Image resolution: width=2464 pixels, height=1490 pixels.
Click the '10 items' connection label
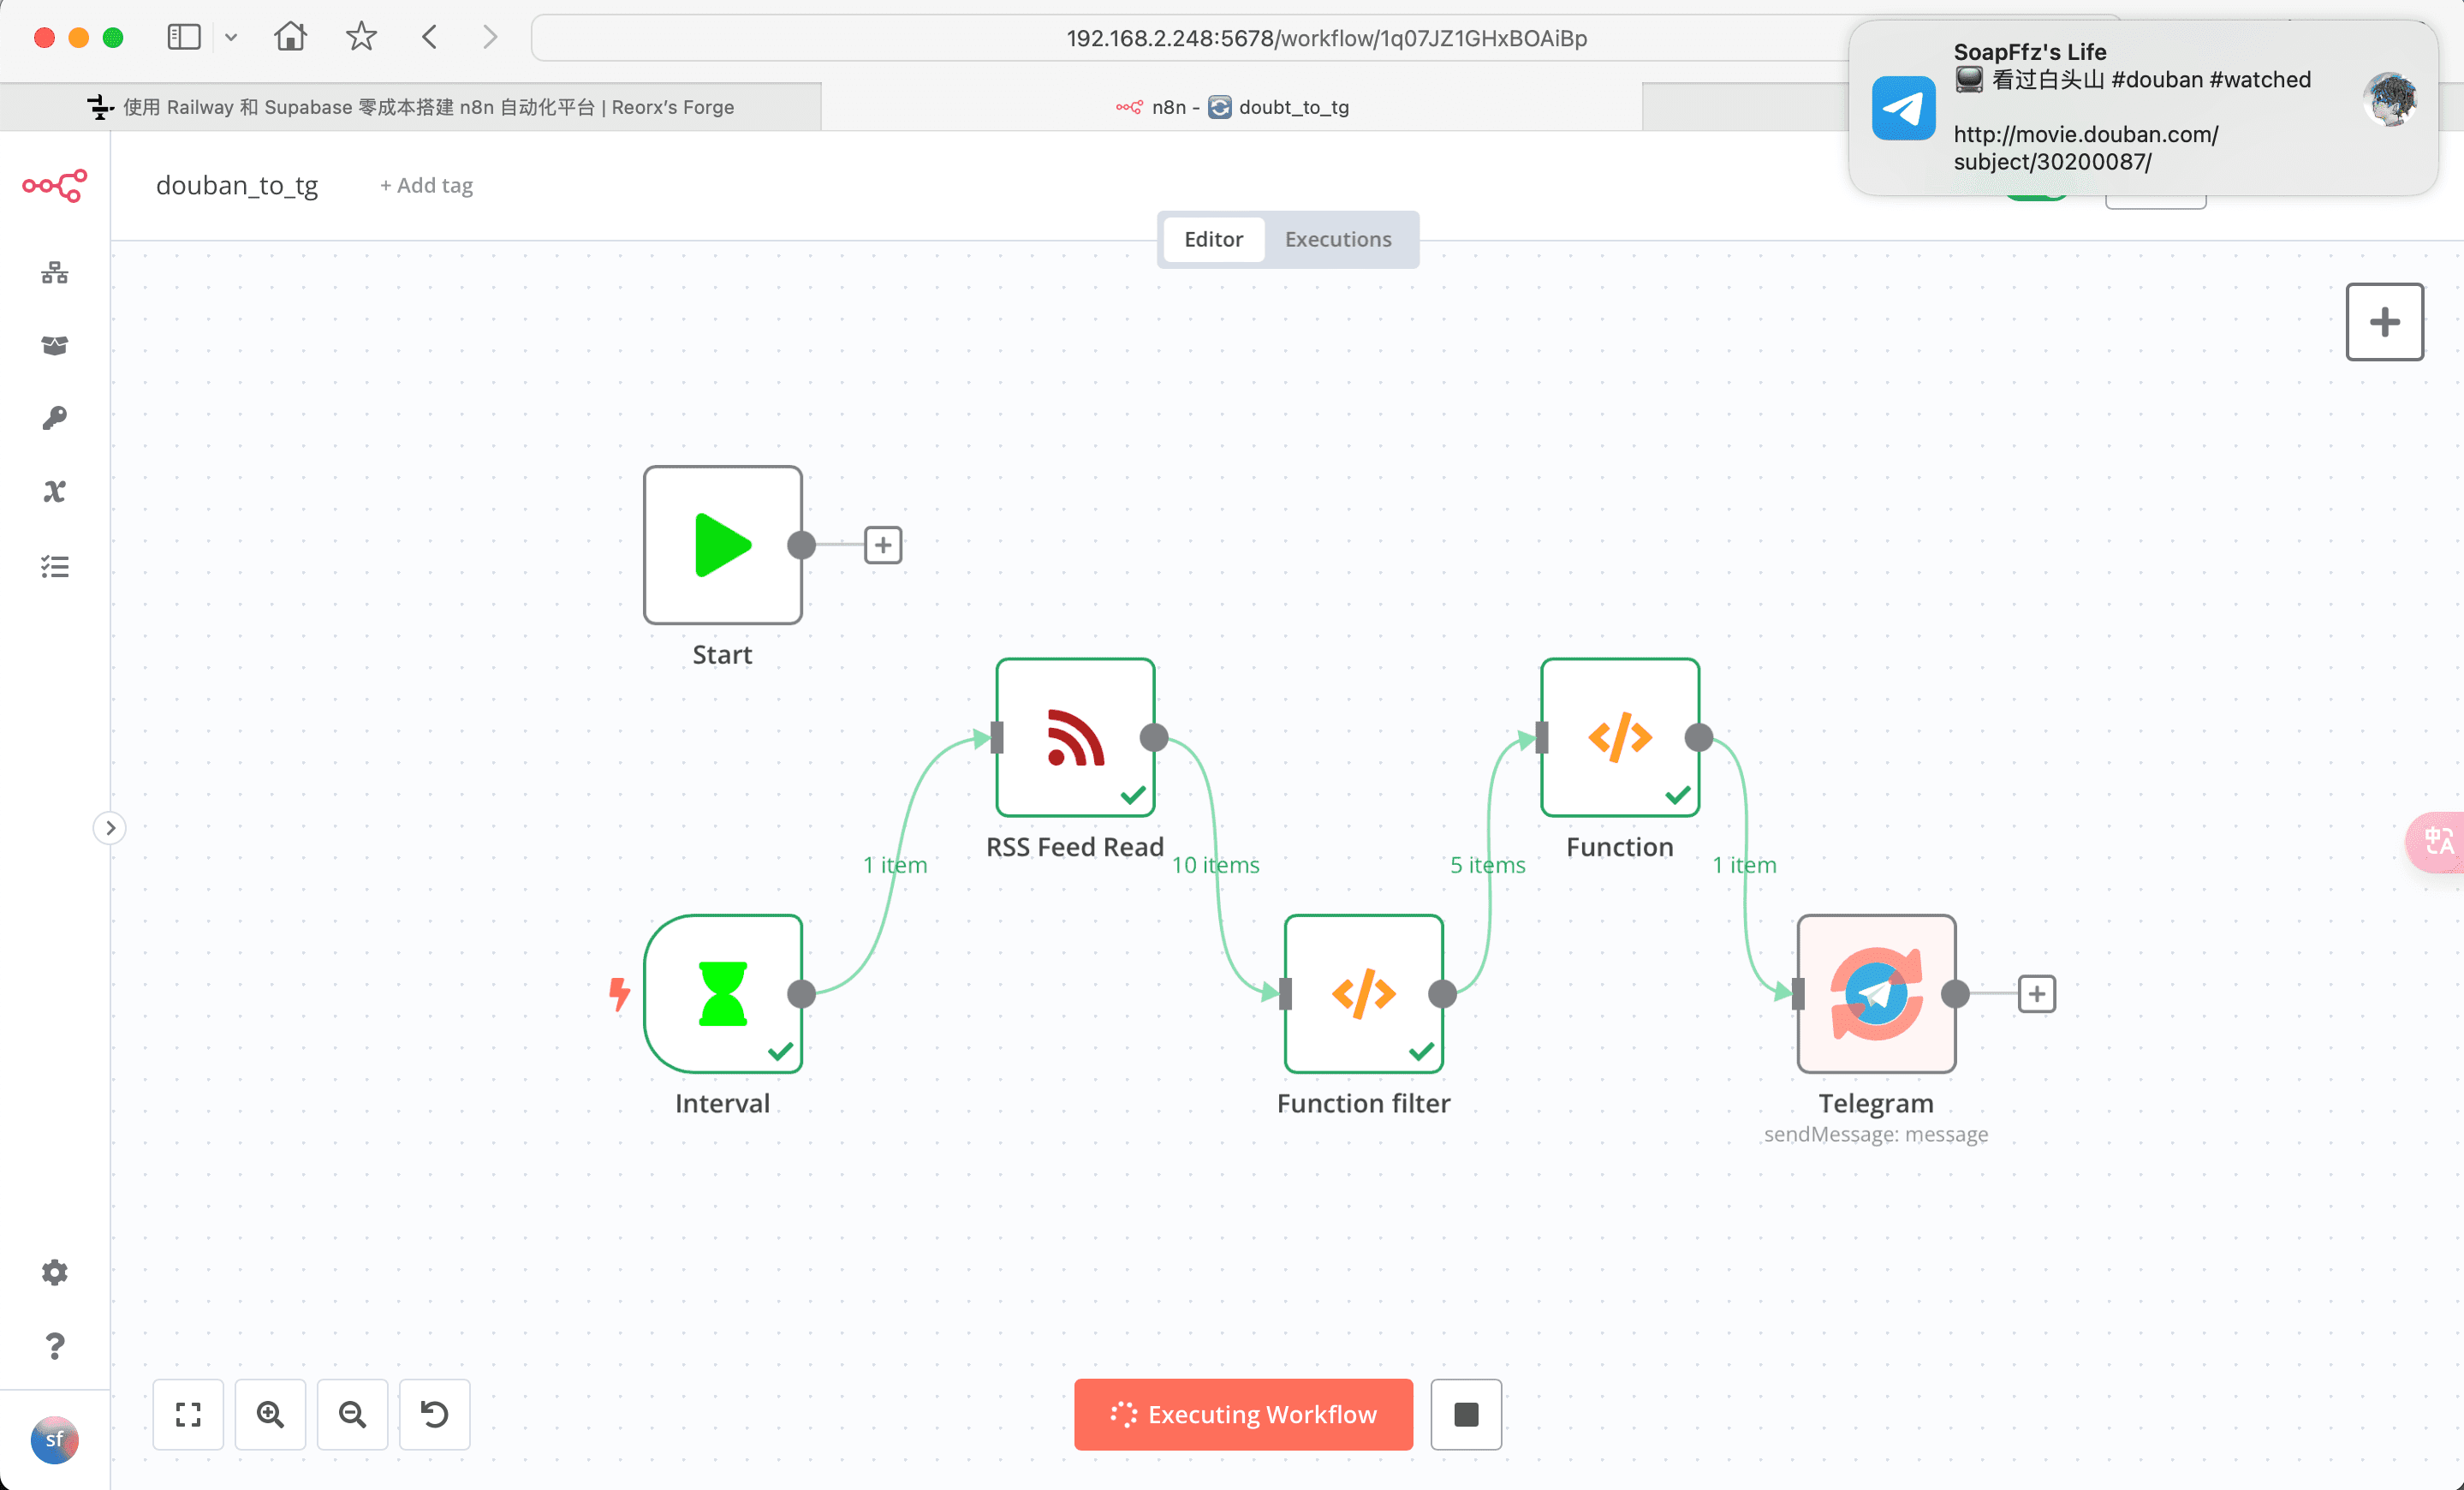(1215, 865)
